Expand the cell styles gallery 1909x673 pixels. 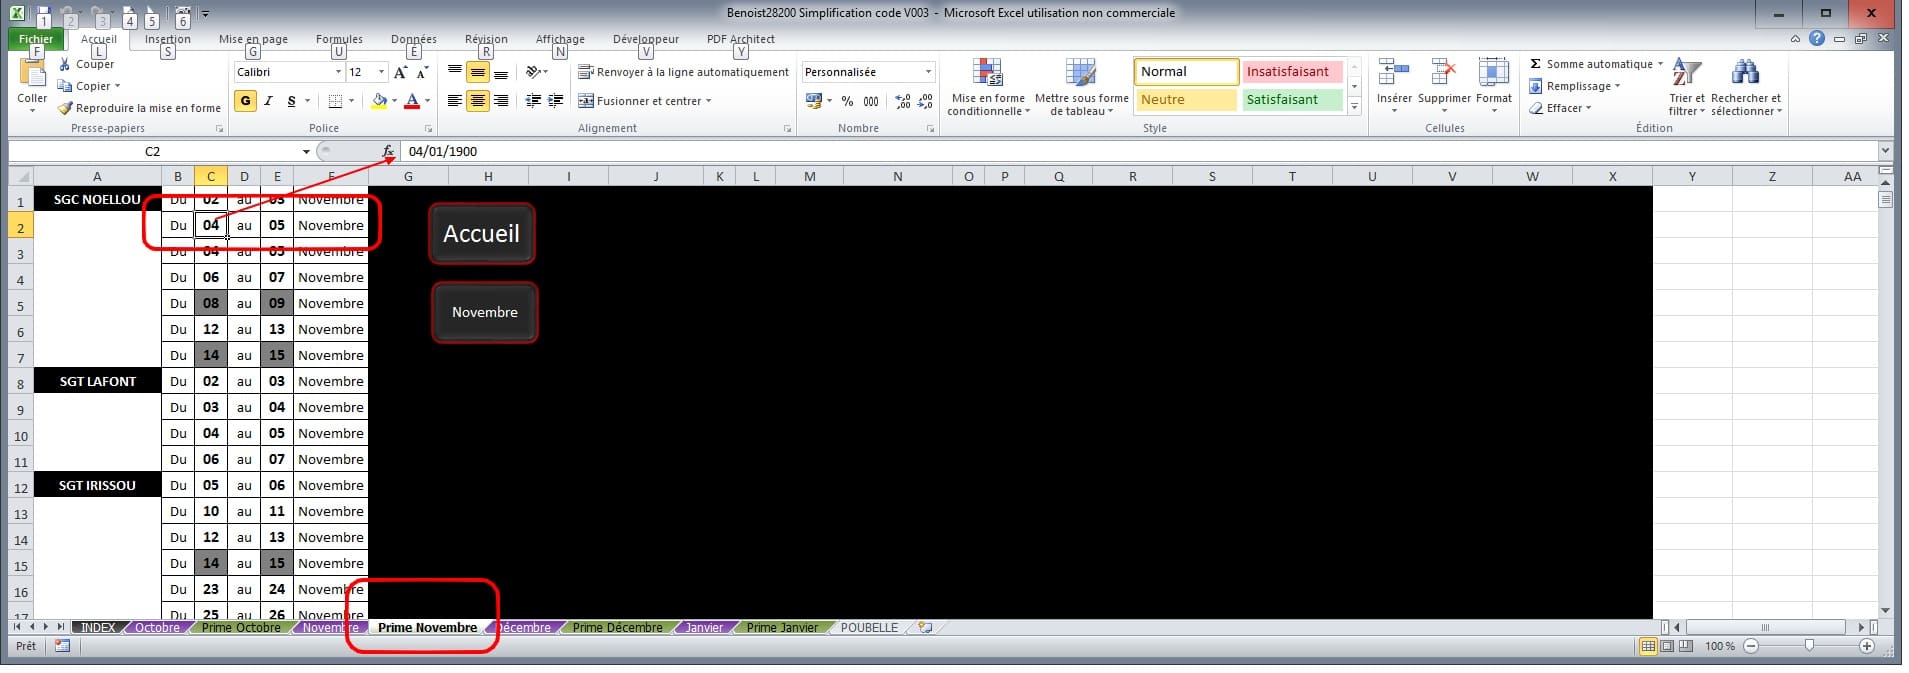point(1354,106)
